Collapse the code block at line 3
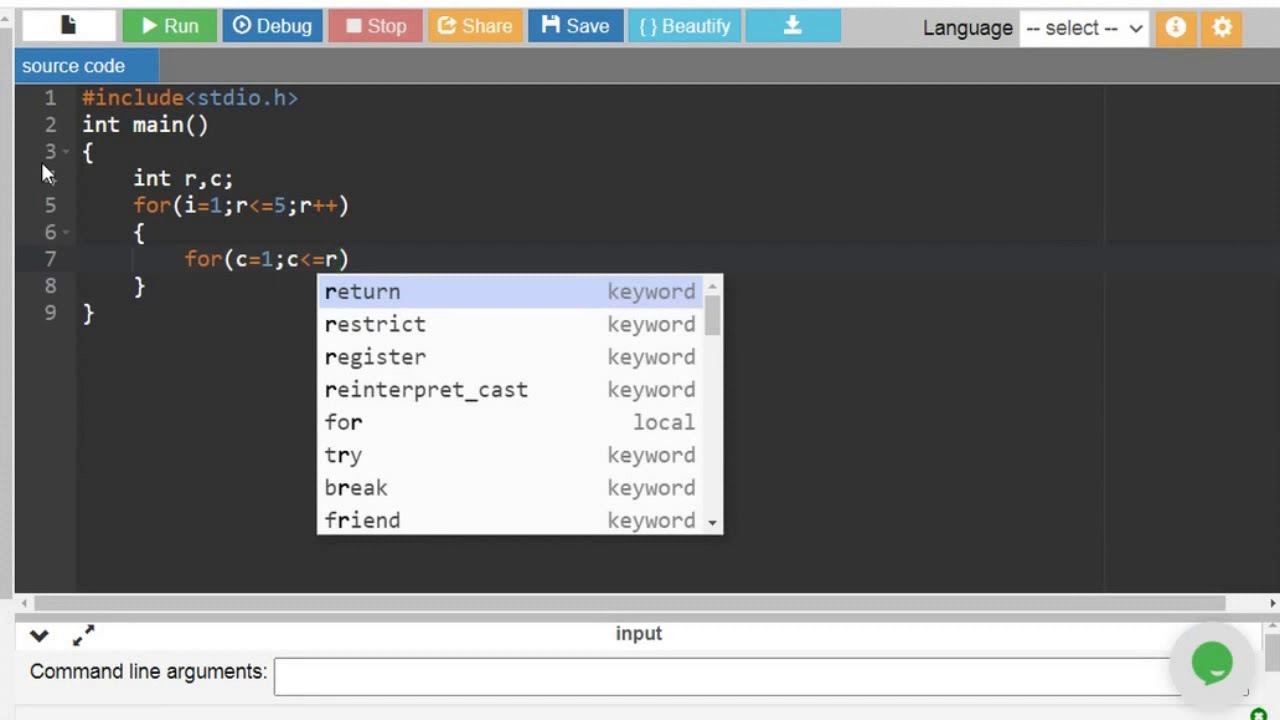 pyautogui.click(x=66, y=152)
